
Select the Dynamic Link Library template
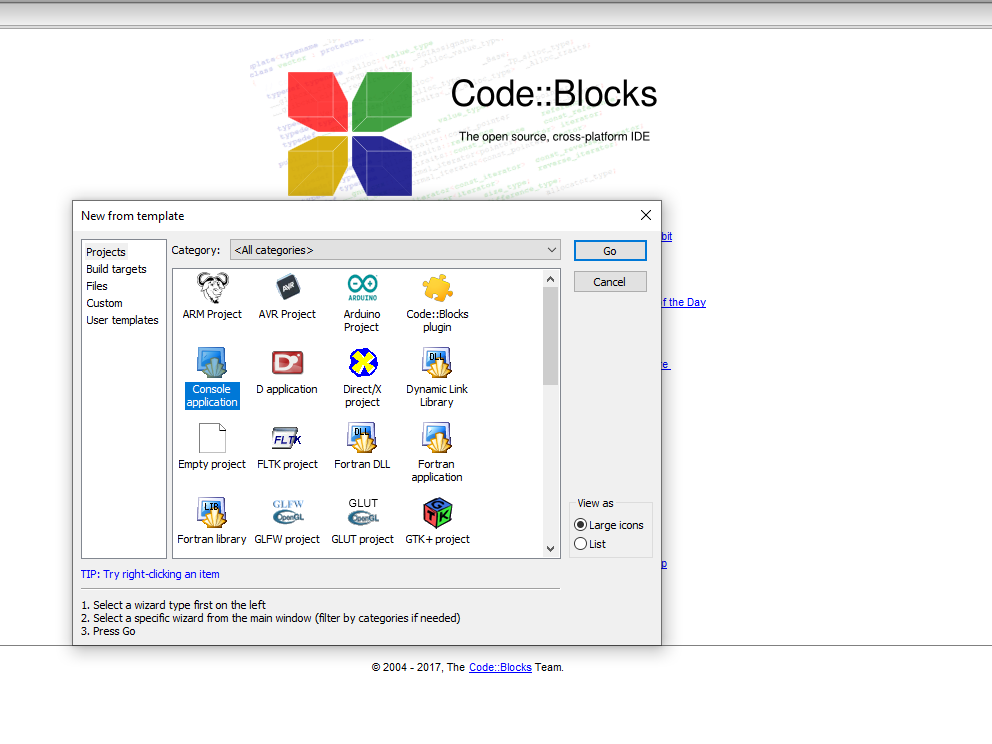tap(437, 378)
